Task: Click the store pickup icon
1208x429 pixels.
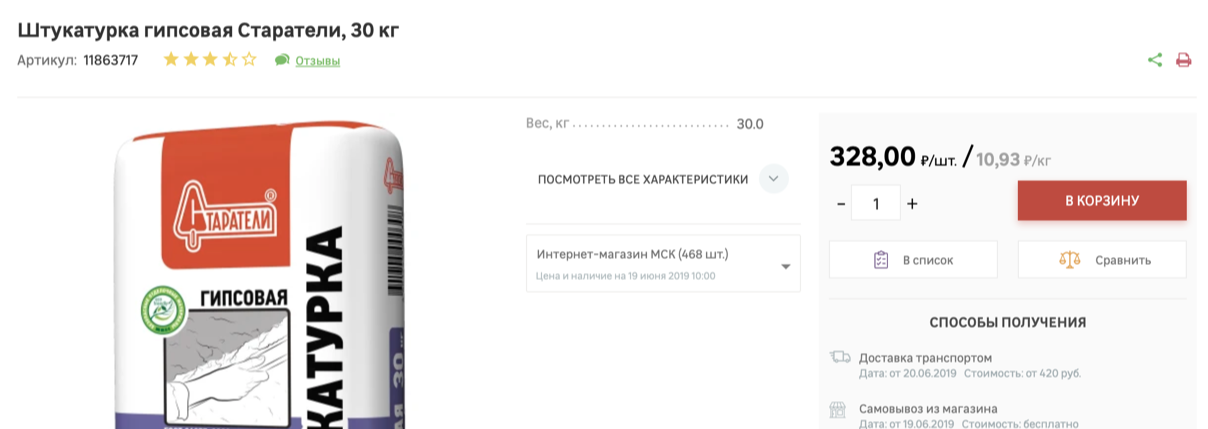Action: coord(839,409)
